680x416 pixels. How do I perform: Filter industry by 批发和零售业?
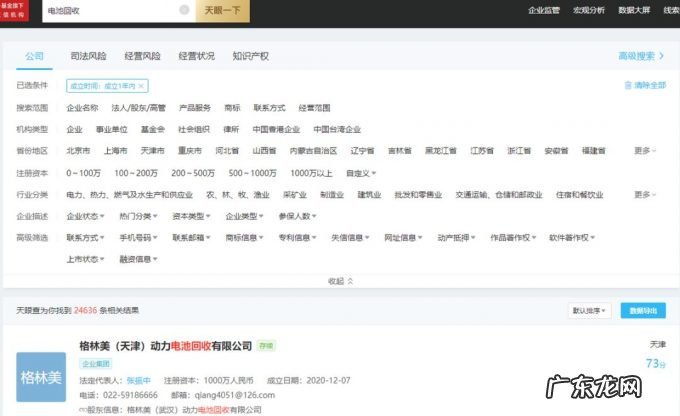418,194
